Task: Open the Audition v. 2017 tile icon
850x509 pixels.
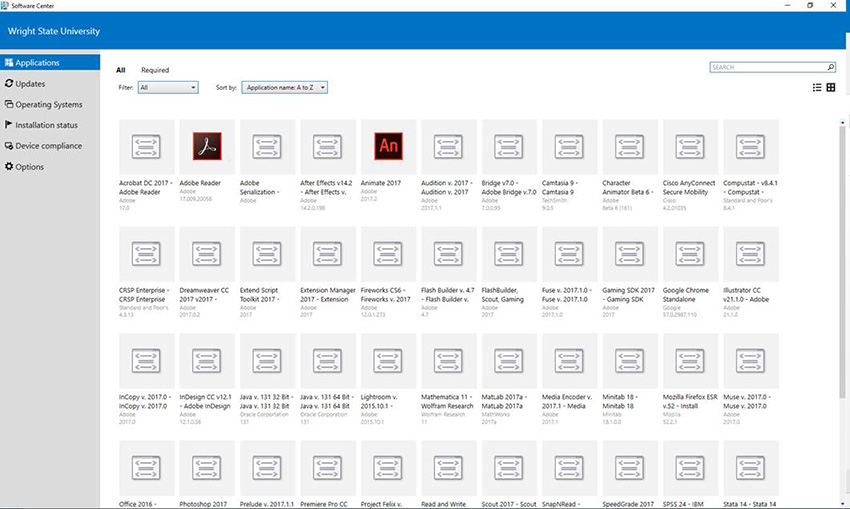Action: (x=448, y=147)
